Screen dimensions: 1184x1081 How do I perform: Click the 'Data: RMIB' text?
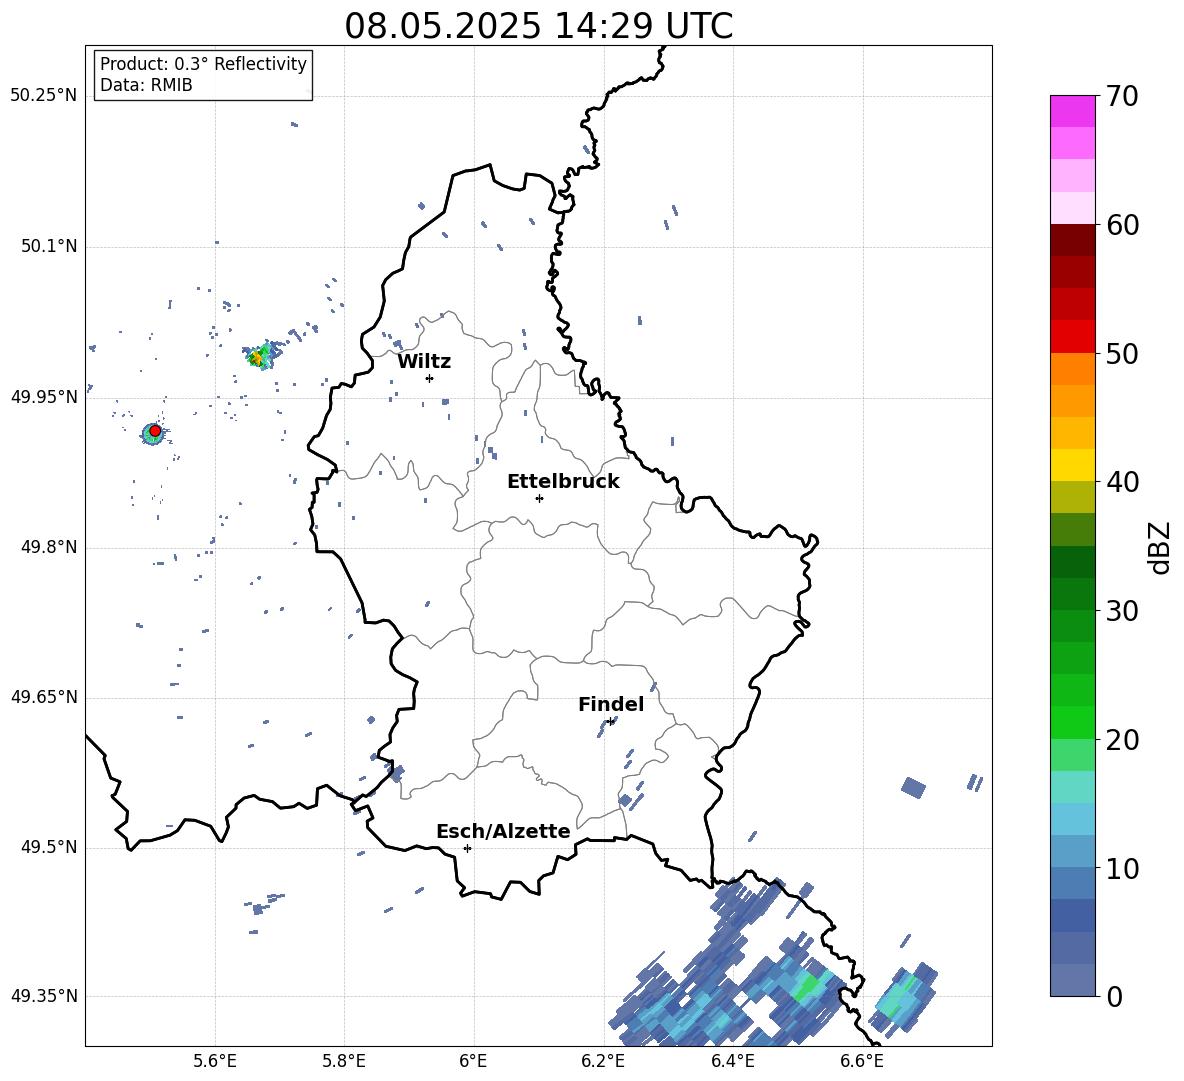pyautogui.click(x=146, y=85)
